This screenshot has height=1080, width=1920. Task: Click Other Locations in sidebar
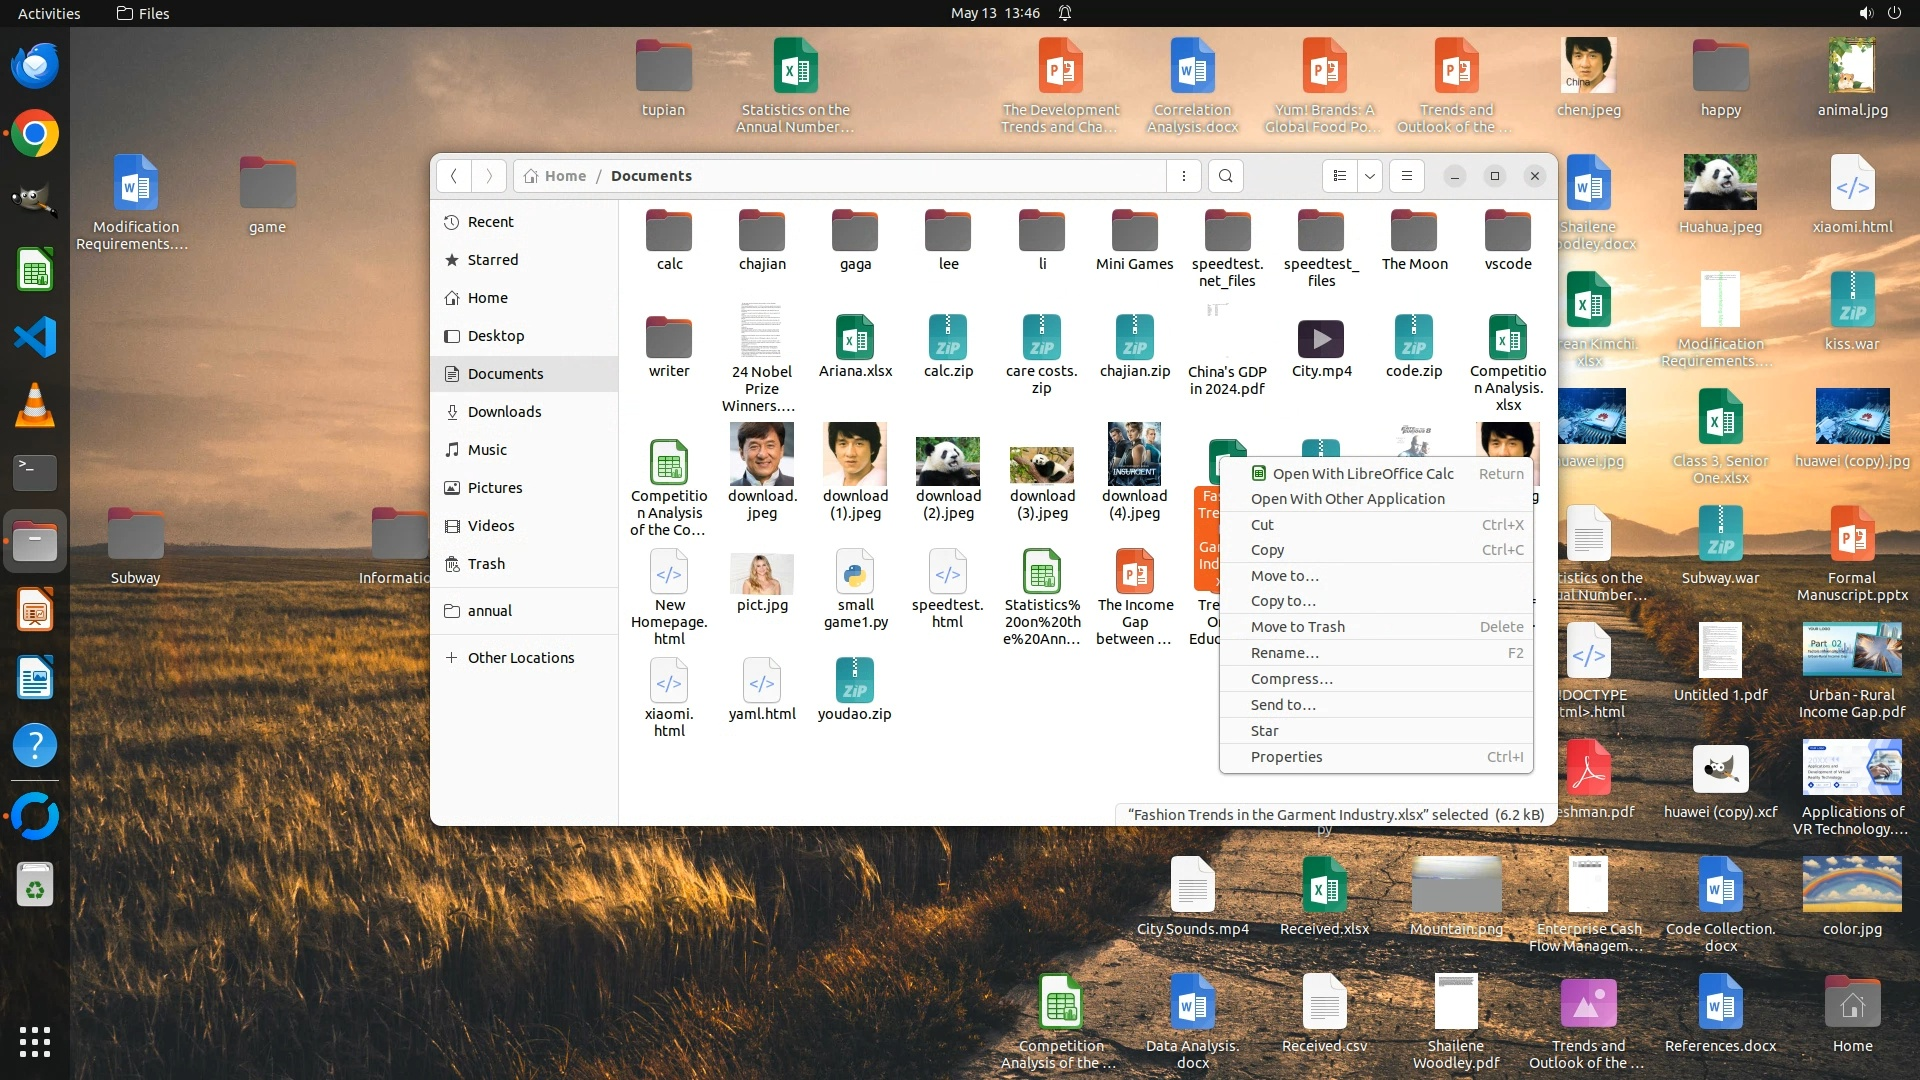(520, 658)
